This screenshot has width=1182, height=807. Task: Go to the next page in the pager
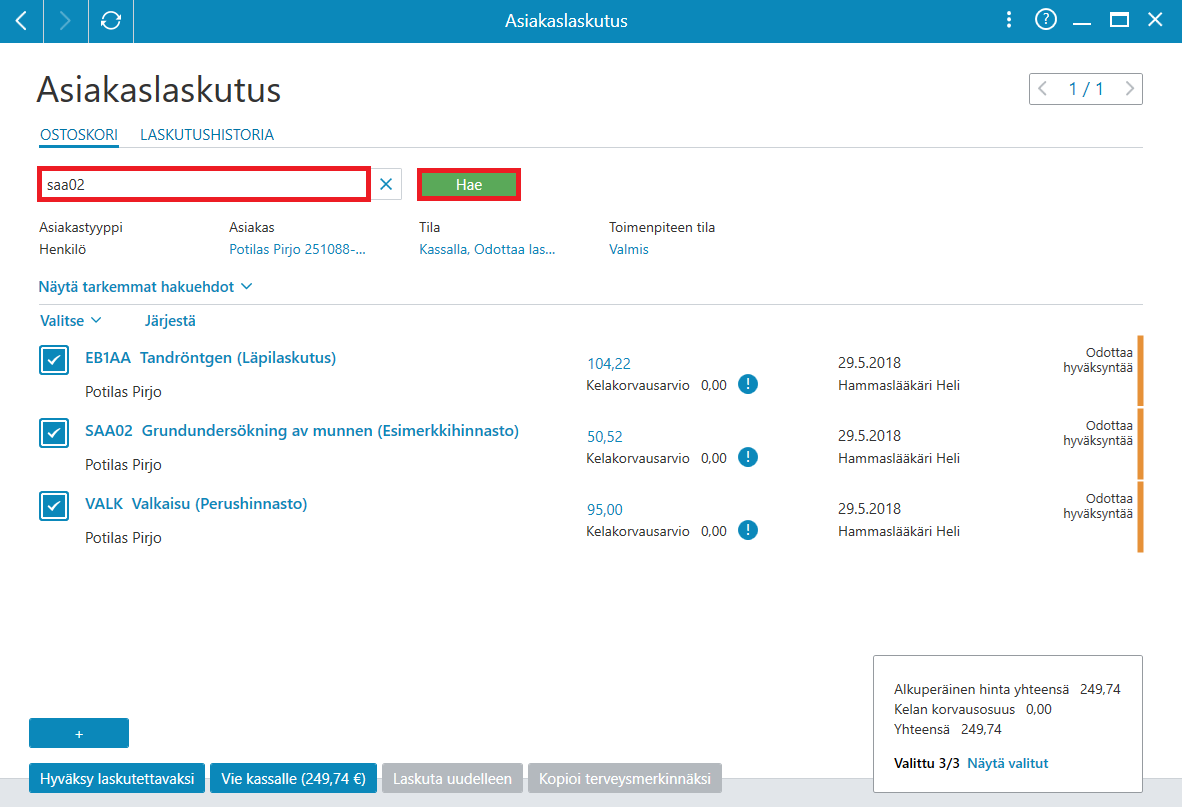tap(1129, 89)
